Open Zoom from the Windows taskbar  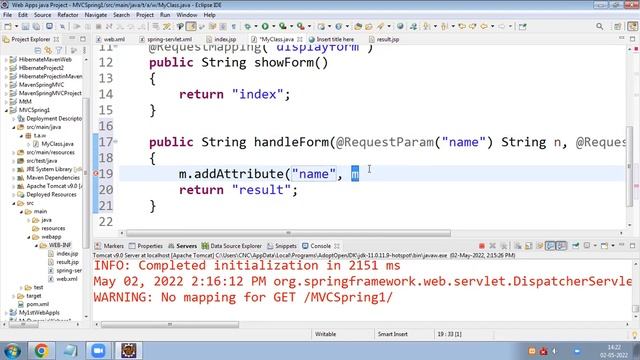click(x=98, y=351)
